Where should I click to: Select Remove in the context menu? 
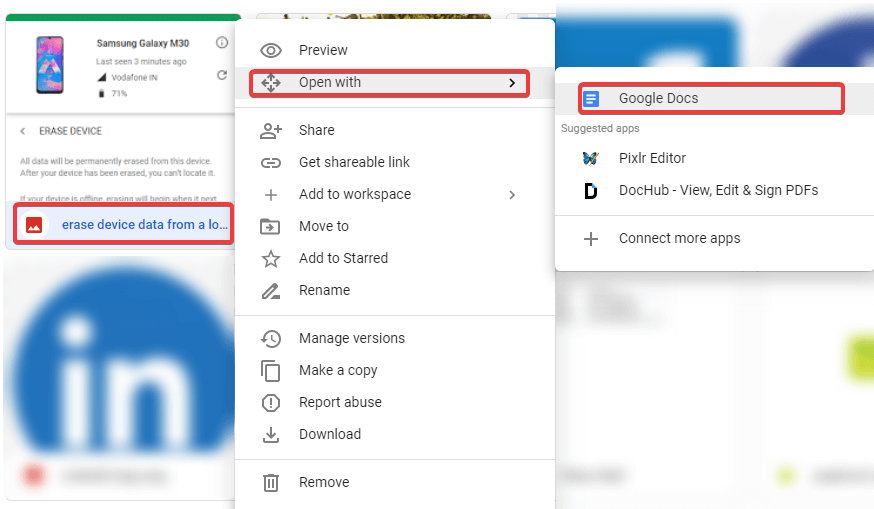[395, 483]
